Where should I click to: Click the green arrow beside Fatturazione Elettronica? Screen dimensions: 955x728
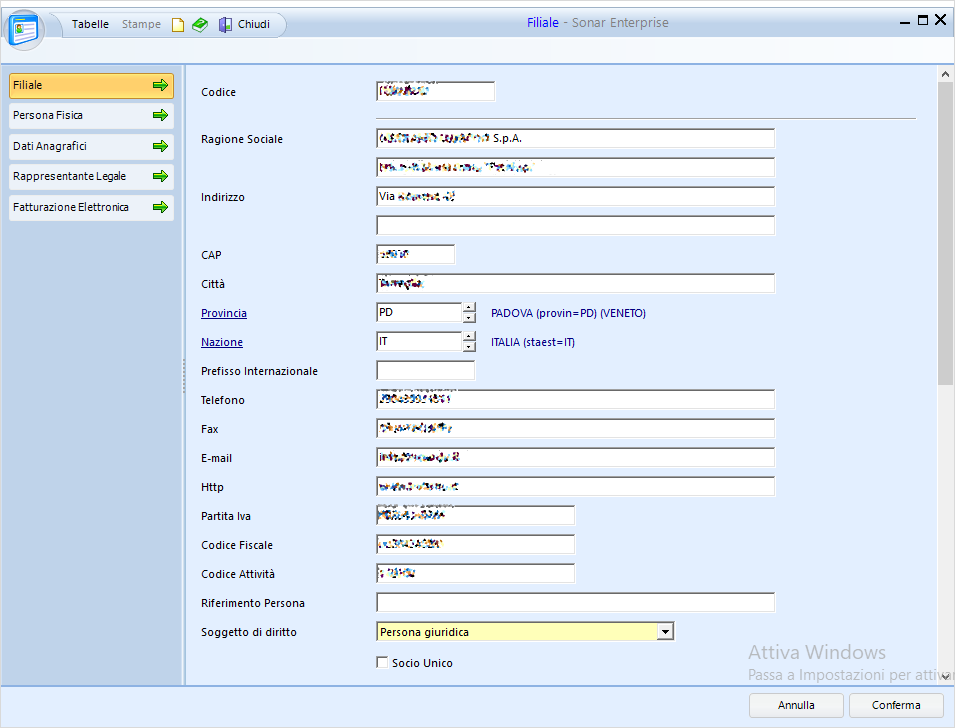point(160,207)
